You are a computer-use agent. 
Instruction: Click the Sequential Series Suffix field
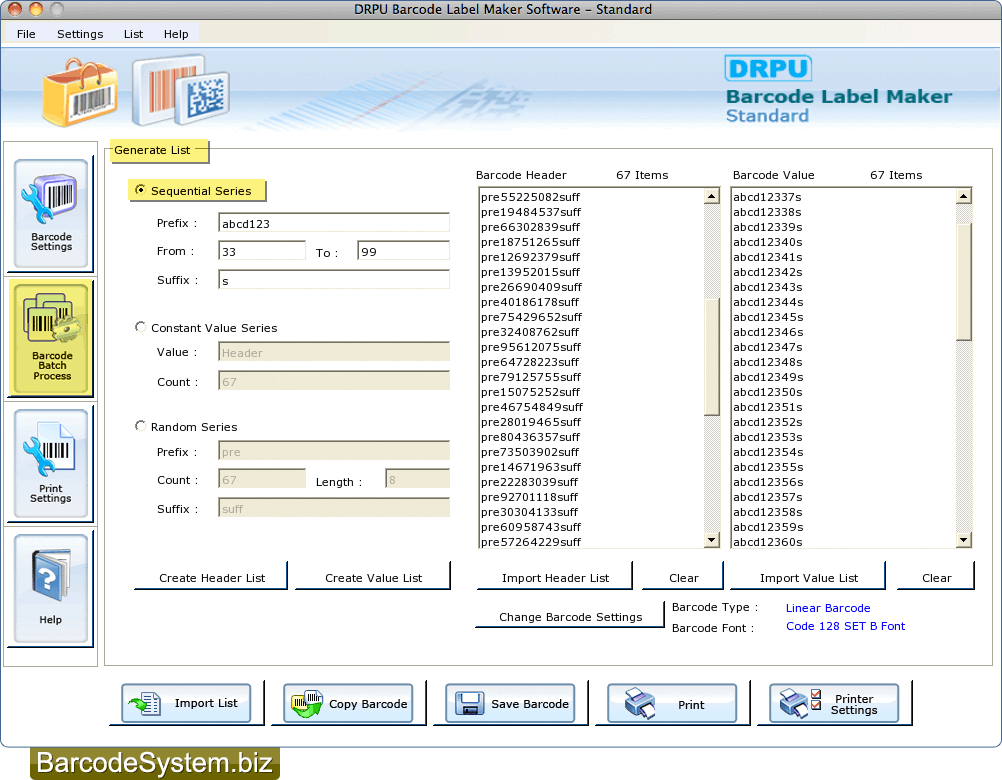pos(334,280)
